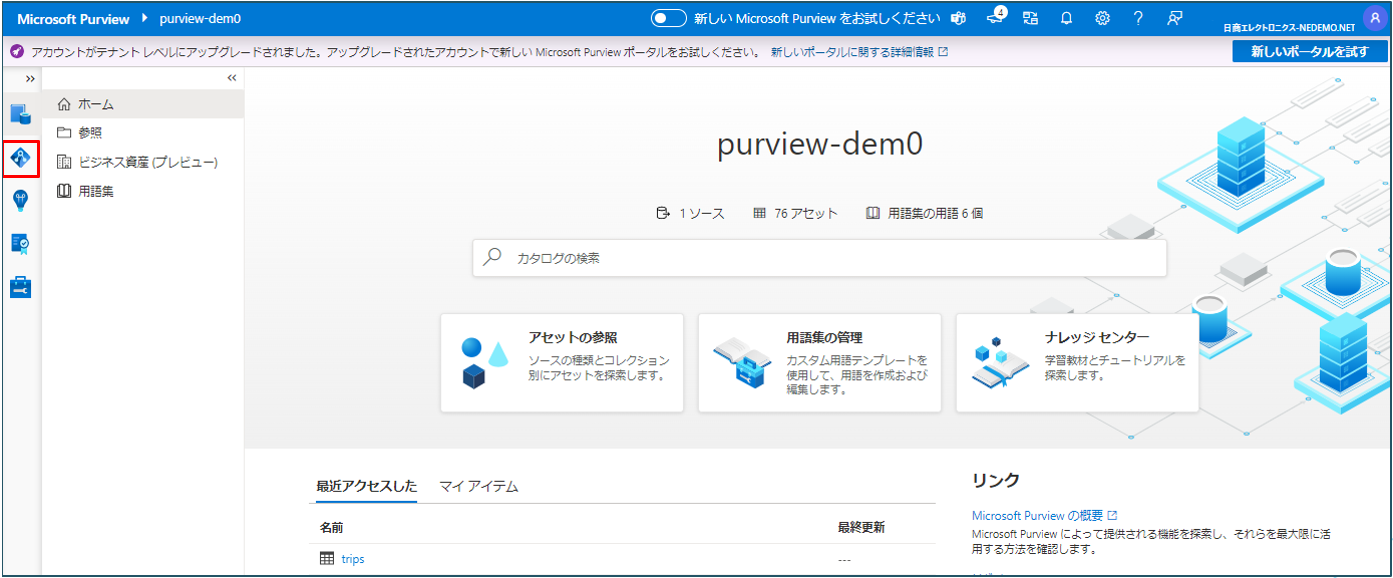Screen dimensions: 1393x578
Task: Click the Microsoft Teams icon in header
Action: (959, 19)
